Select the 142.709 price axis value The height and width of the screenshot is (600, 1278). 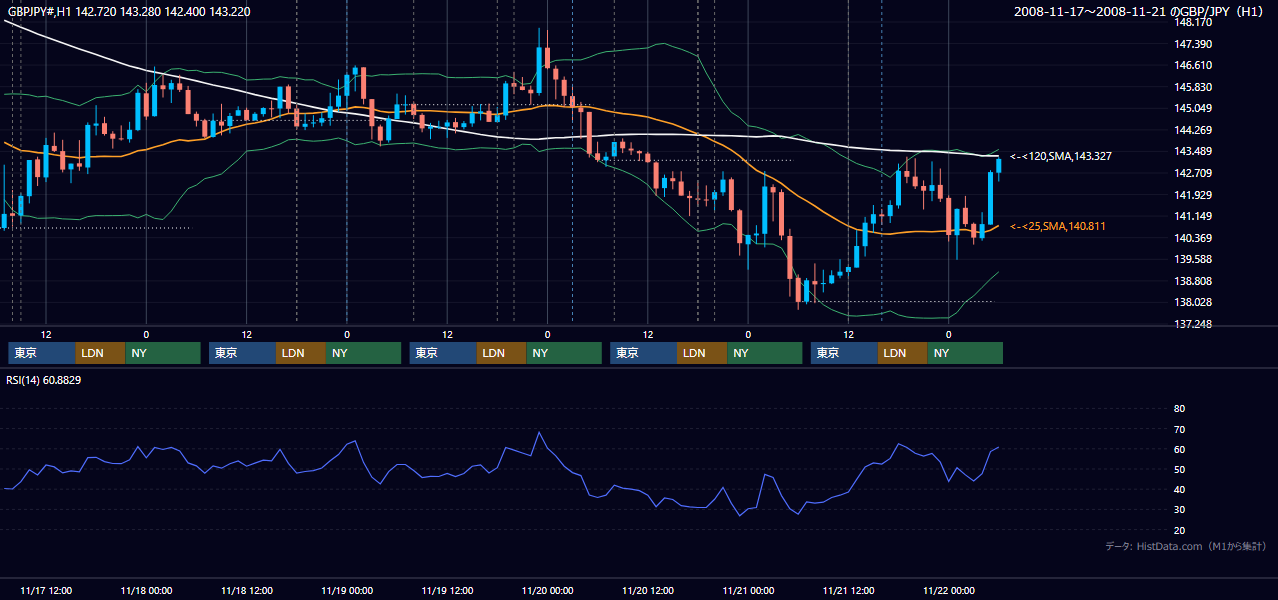pos(1193,173)
